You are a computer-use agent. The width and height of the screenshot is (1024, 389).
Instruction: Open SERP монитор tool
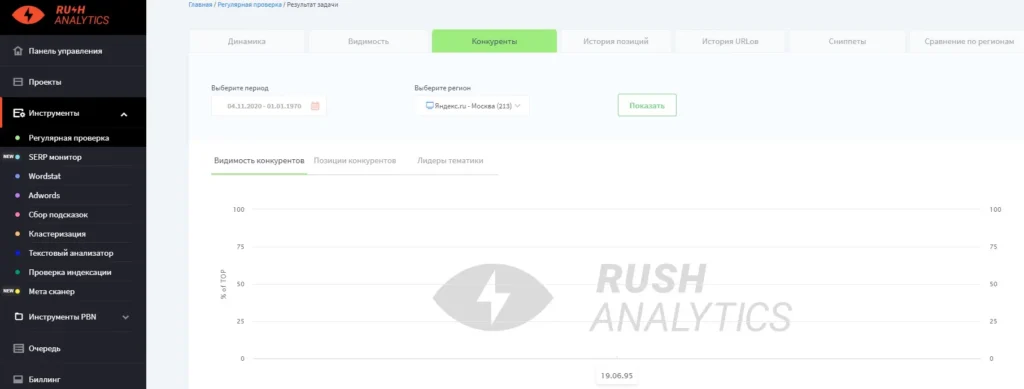coord(55,157)
